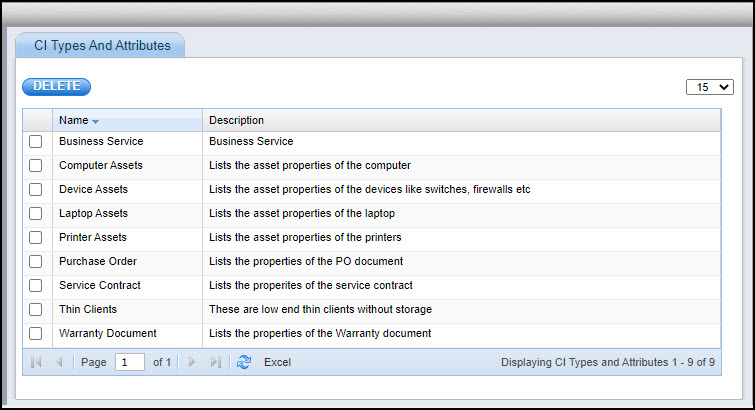755x410 pixels.
Task: Sort by the Description column header
Action: coord(236,120)
